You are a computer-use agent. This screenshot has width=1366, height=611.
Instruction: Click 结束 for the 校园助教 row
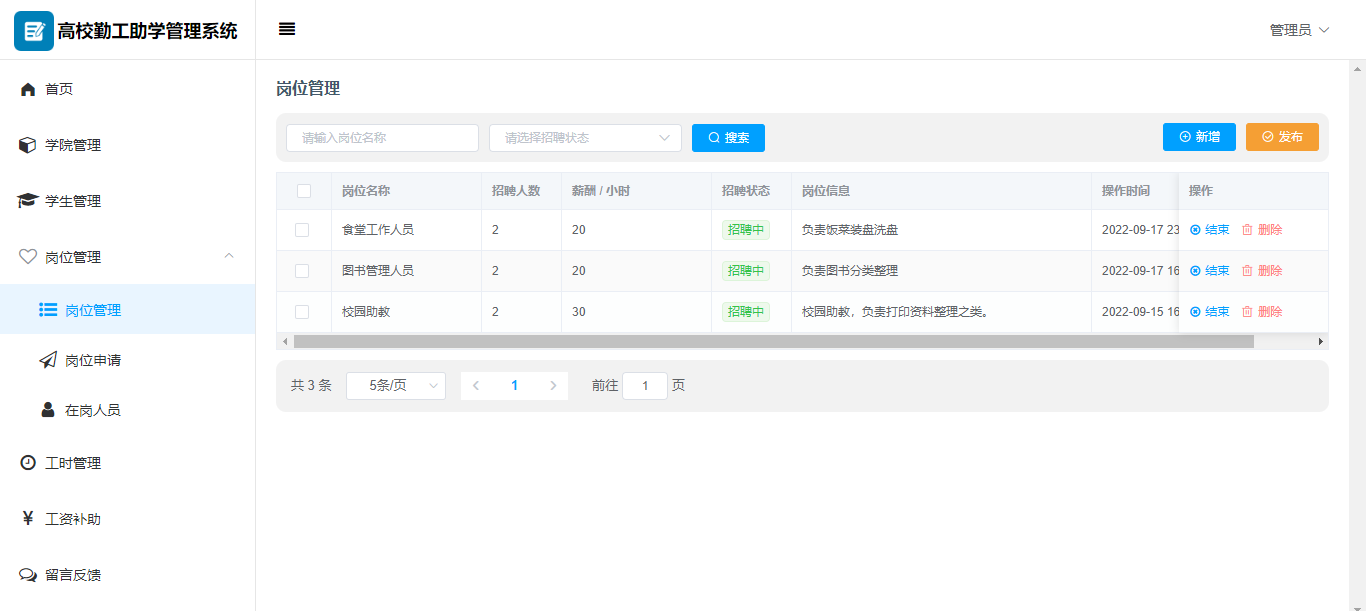(x=1210, y=312)
